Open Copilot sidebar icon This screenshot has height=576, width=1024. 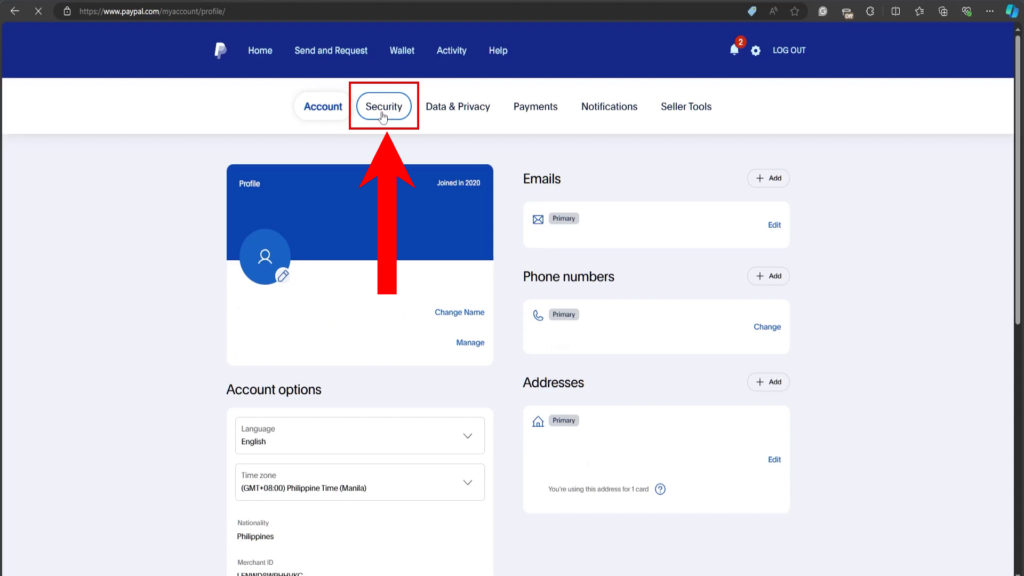pos(1012,11)
